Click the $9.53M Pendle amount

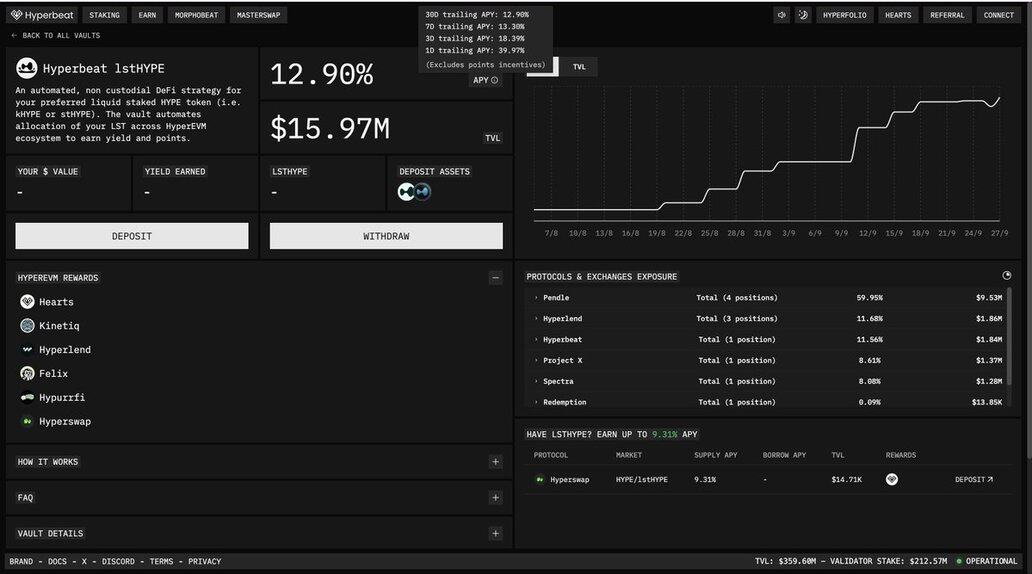[x=989, y=298]
